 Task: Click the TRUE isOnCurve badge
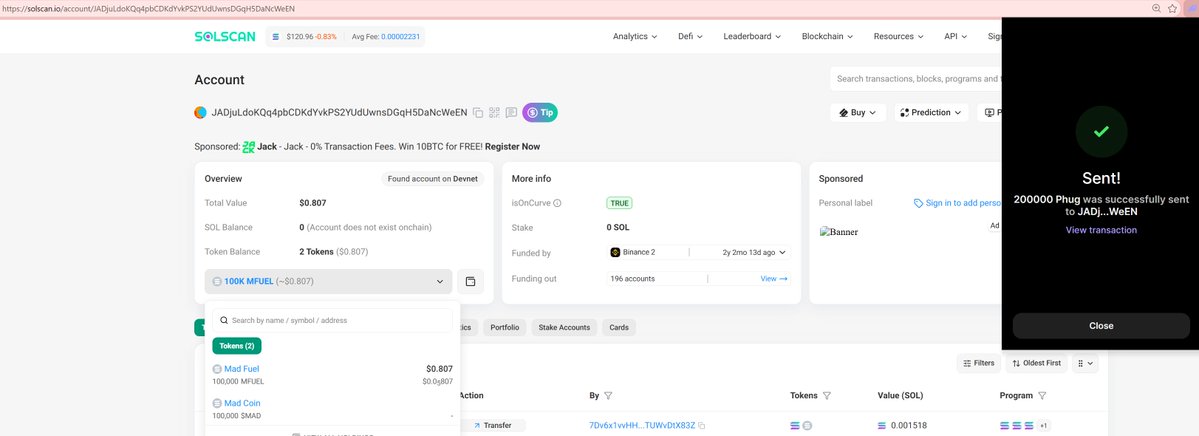pos(619,203)
